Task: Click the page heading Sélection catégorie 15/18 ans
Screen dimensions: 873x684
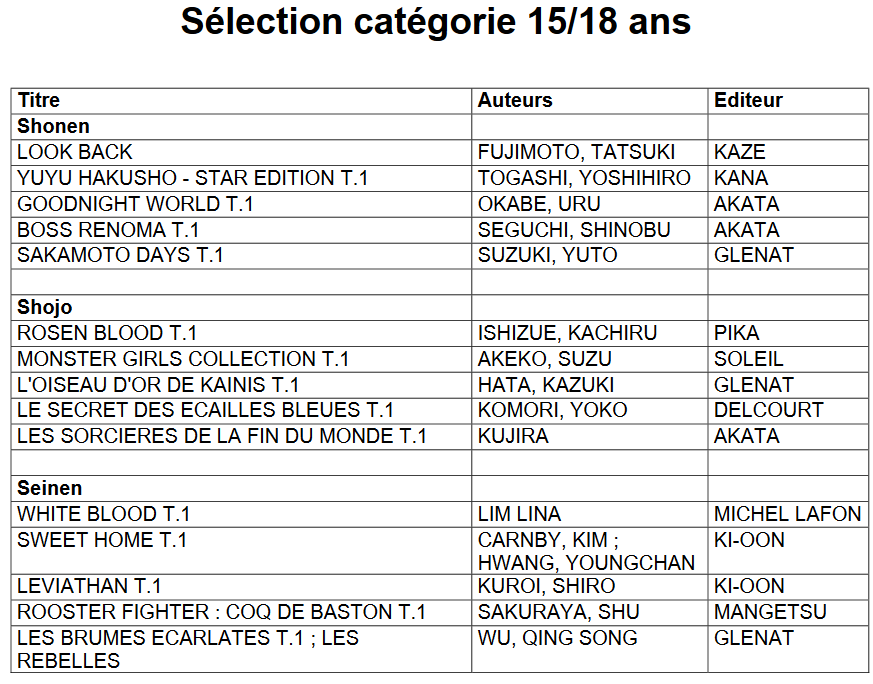Action: (436, 21)
